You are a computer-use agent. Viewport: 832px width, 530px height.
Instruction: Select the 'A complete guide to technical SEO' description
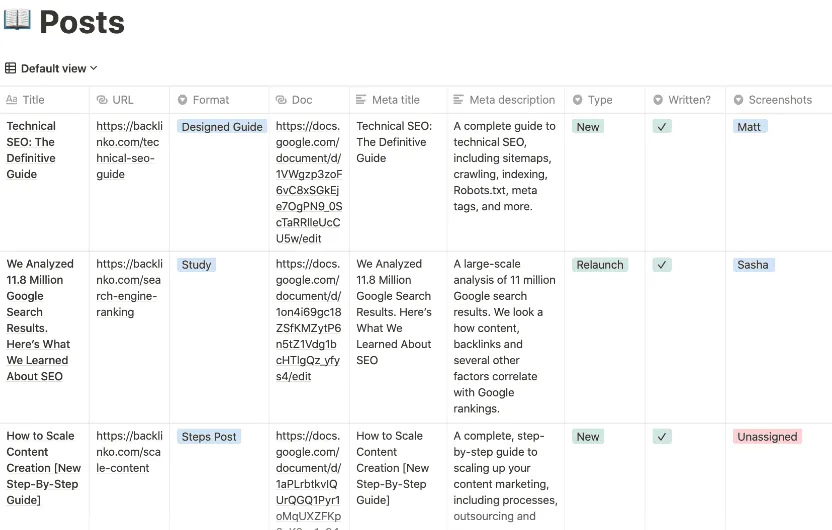tap(506, 182)
